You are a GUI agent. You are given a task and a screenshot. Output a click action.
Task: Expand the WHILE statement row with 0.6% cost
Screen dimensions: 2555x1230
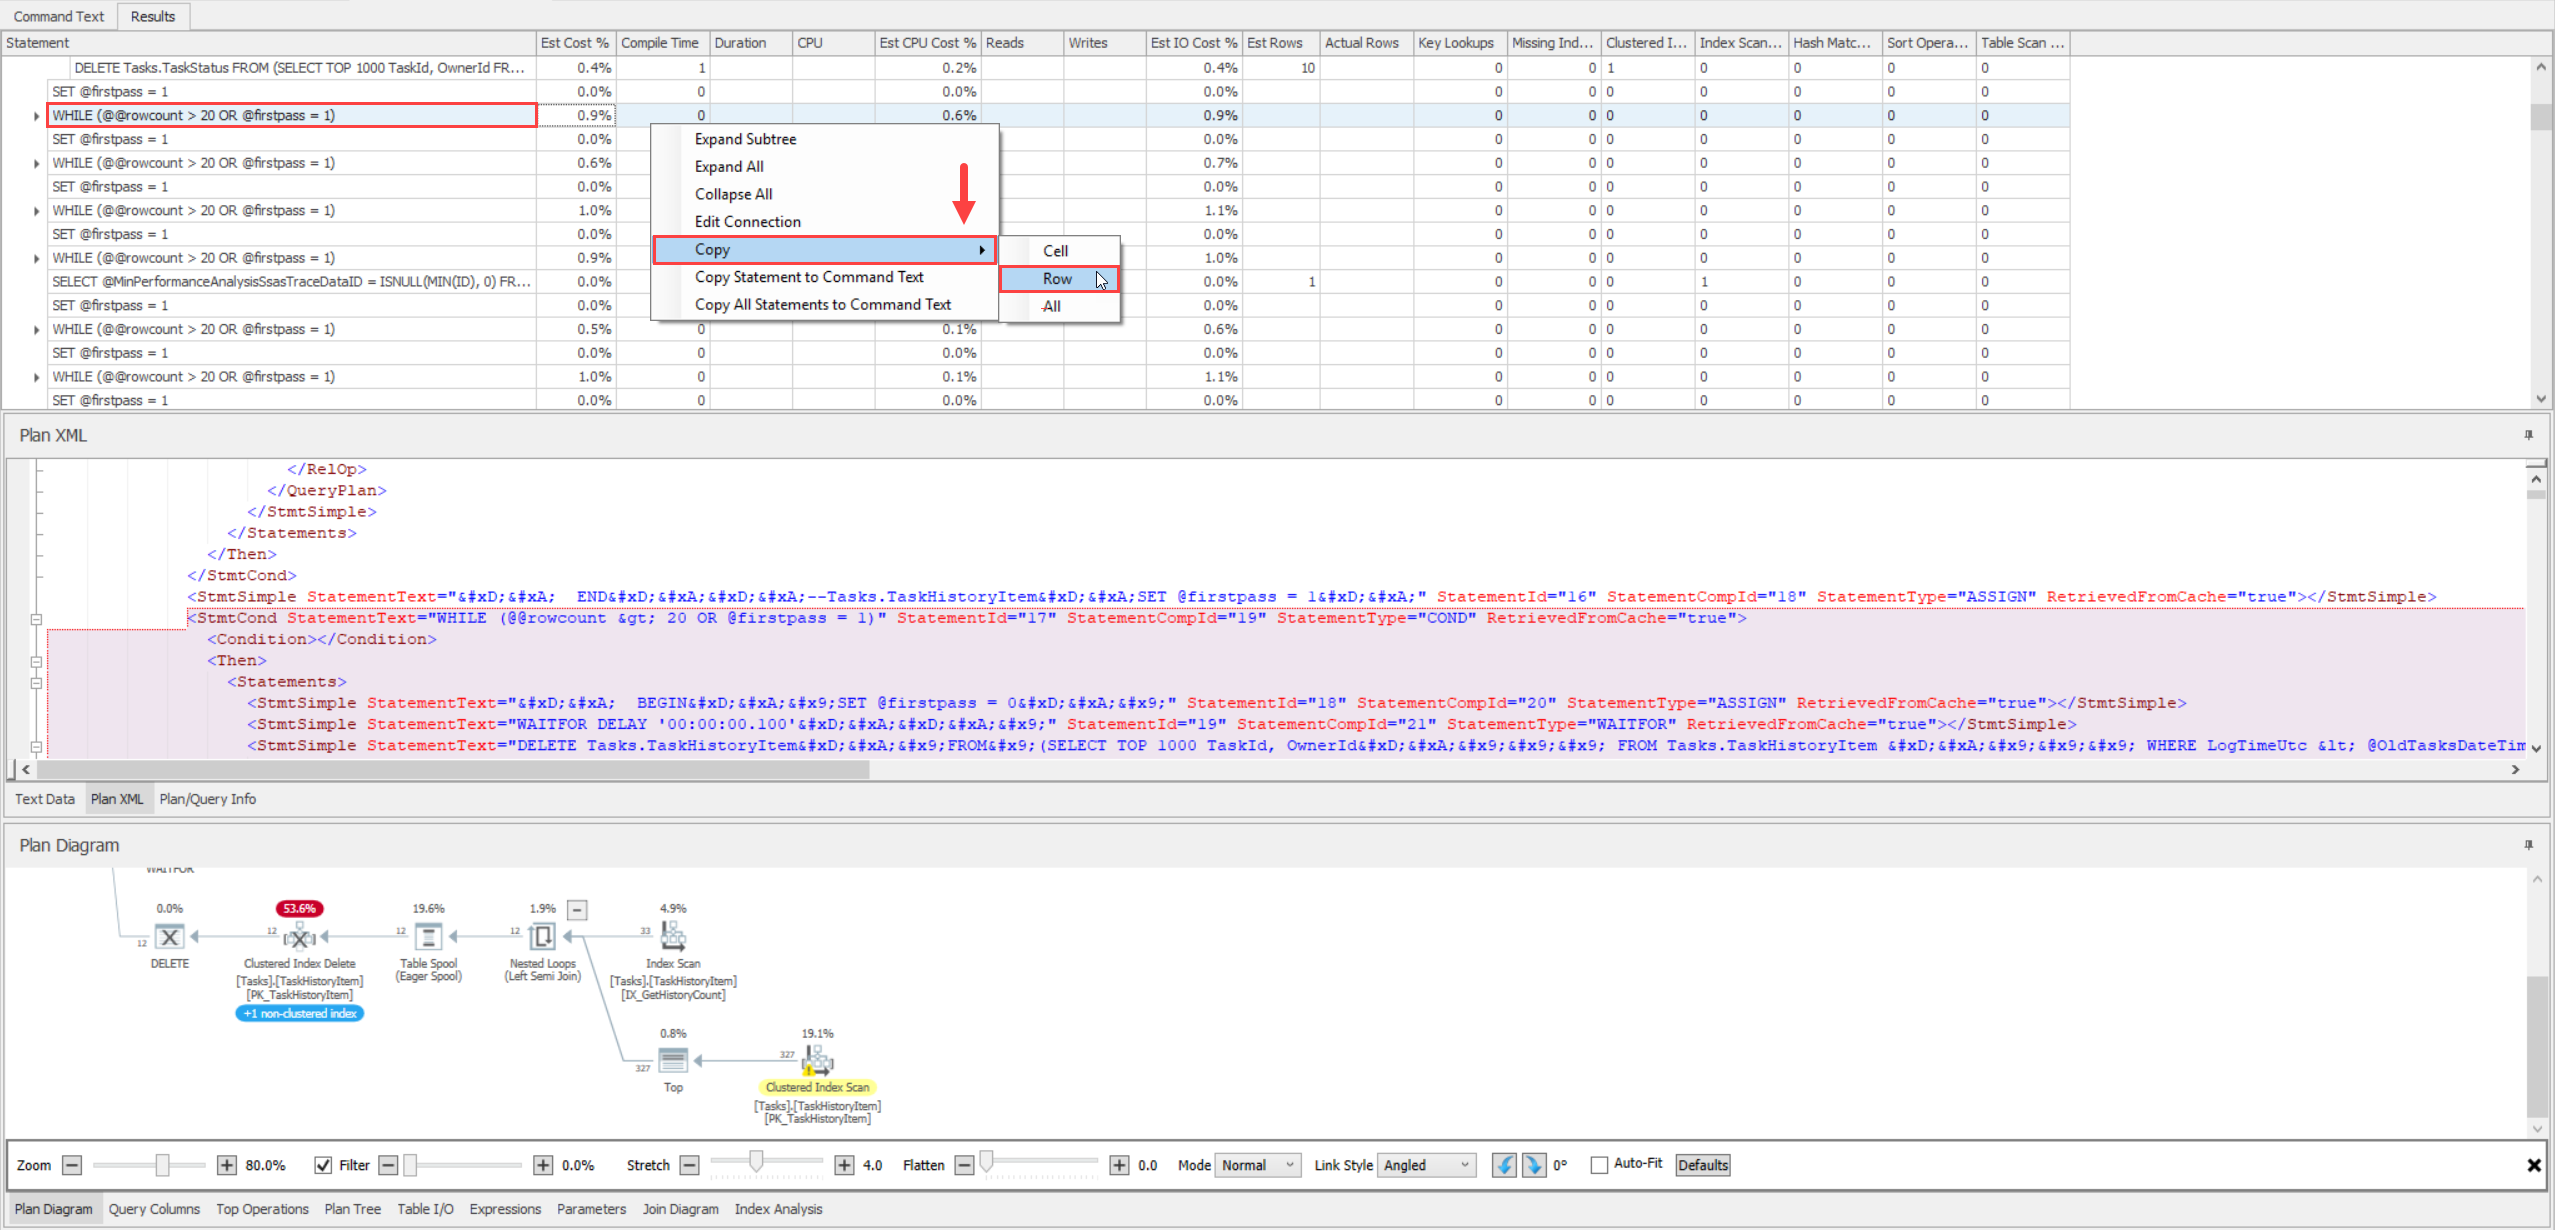(x=36, y=164)
